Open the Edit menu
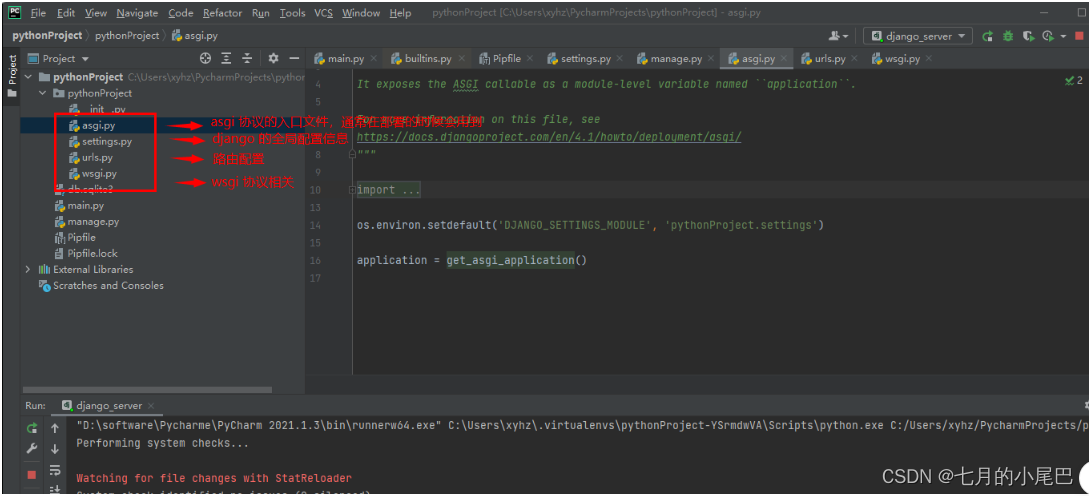This screenshot has height=496, width=1089. 66,13
